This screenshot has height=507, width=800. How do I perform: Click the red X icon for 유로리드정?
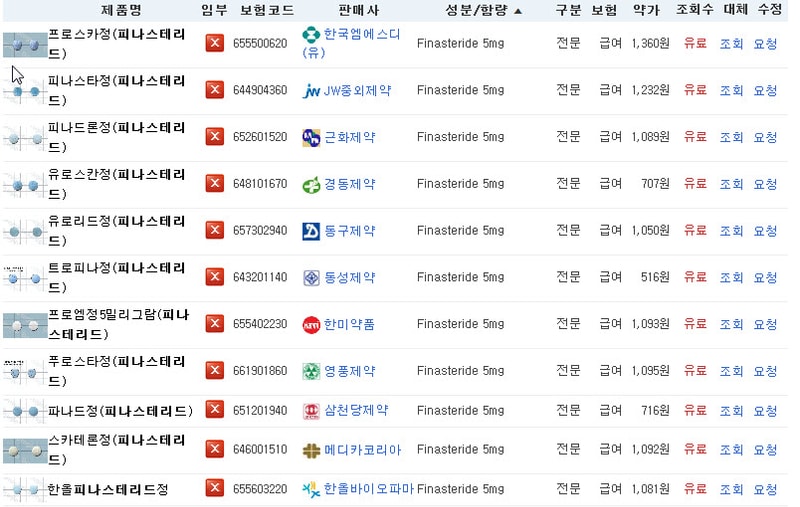point(214,231)
